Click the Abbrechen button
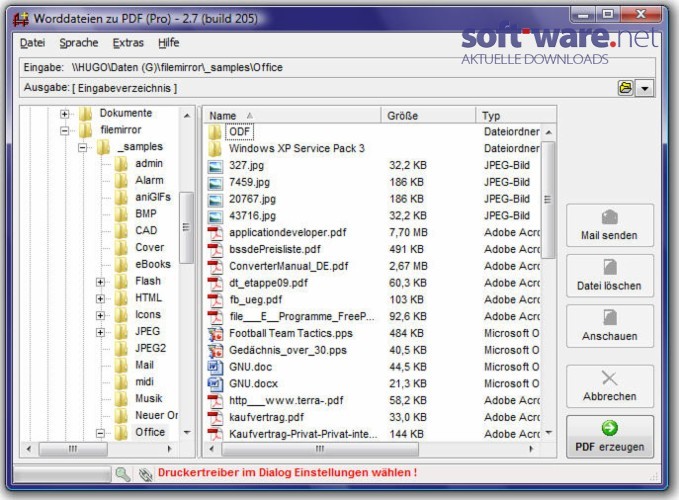The width and height of the screenshot is (679, 500). (610, 386)
